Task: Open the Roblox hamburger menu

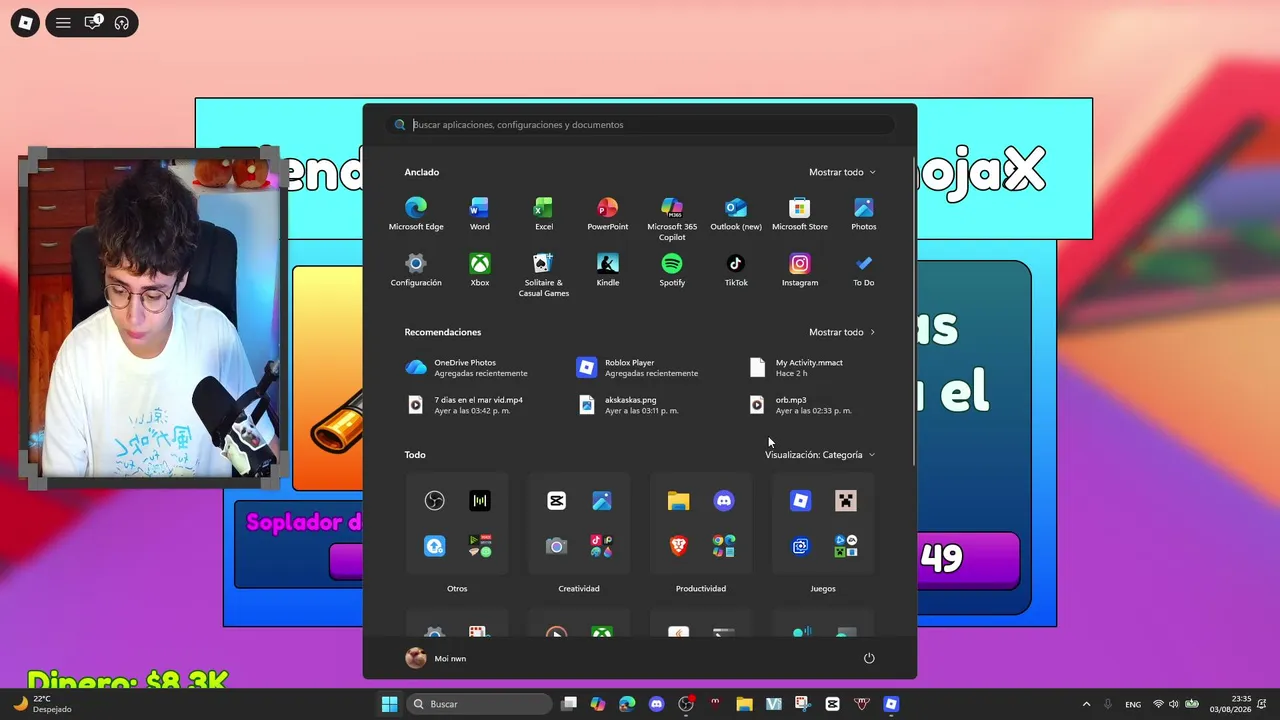Action: click(x=63, y=23)
